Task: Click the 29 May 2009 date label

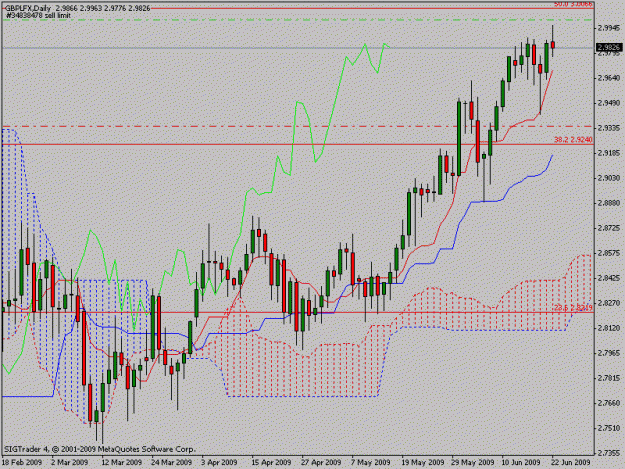Action: tap(473, 463)
